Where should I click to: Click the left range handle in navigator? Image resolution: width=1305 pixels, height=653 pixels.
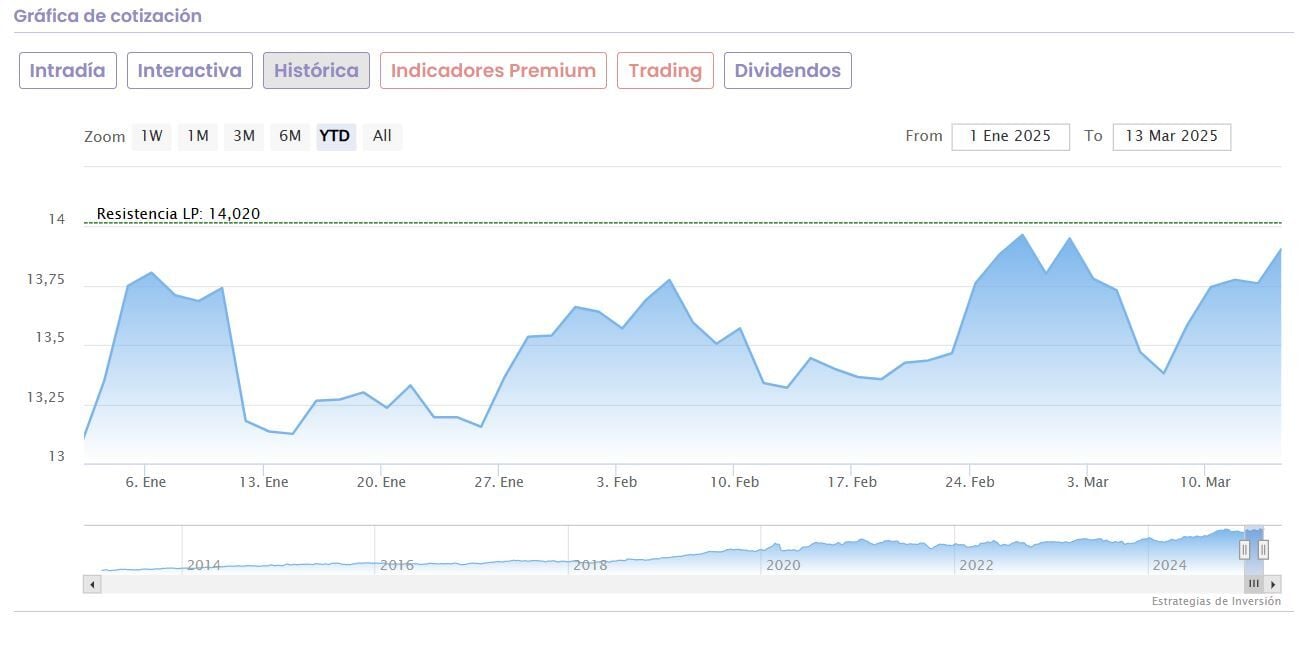pyautogui.click(x=1245, y=549)
